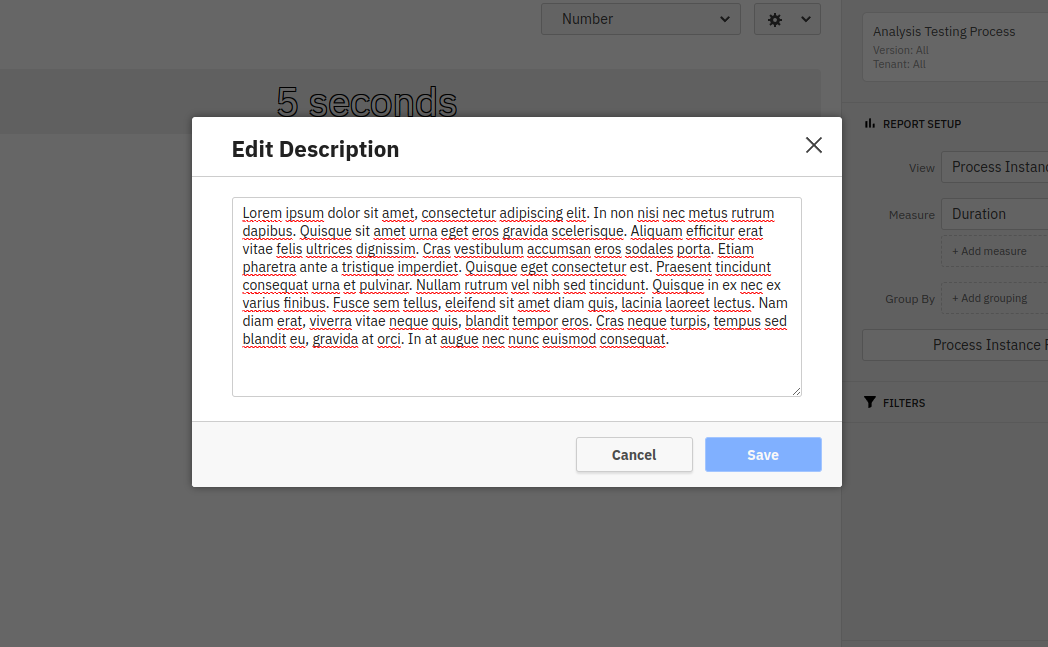
Task: Click the Report Setup bar chart icon
Action: coord(870,124)
